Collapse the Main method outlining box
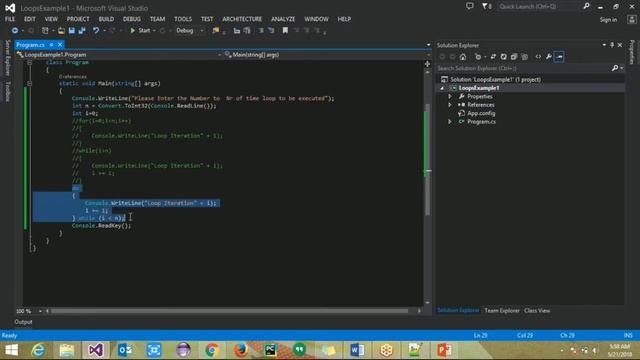Viewport: 640px width, 360px height. (x=29, y=83)
